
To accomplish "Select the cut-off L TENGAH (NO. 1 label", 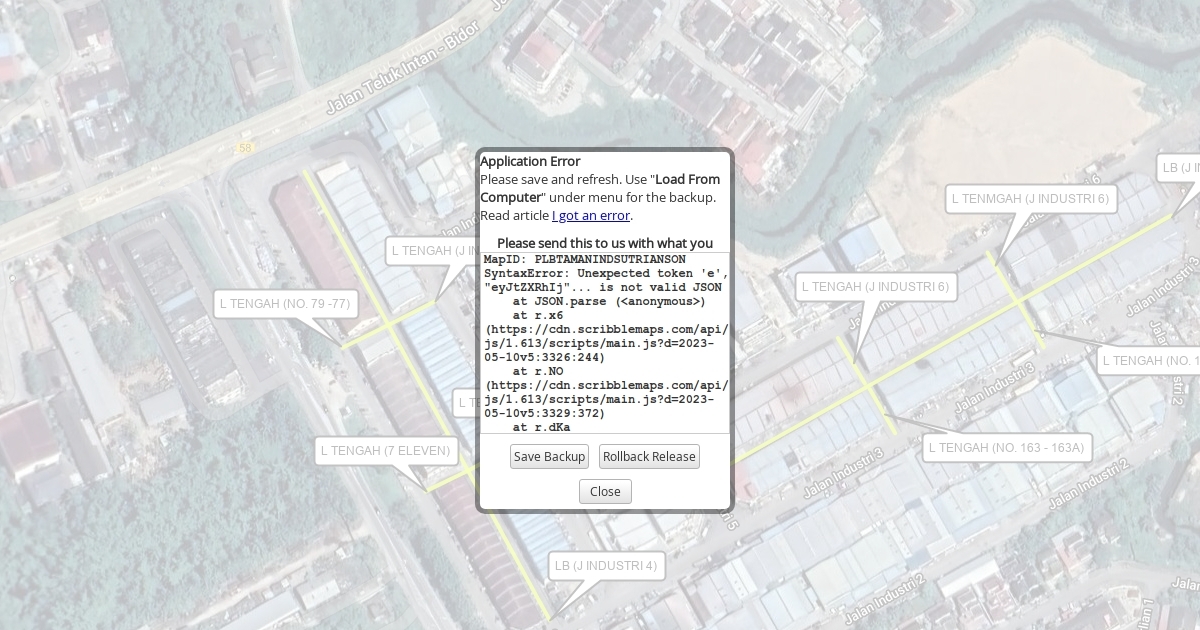I will coord(1148,361).
